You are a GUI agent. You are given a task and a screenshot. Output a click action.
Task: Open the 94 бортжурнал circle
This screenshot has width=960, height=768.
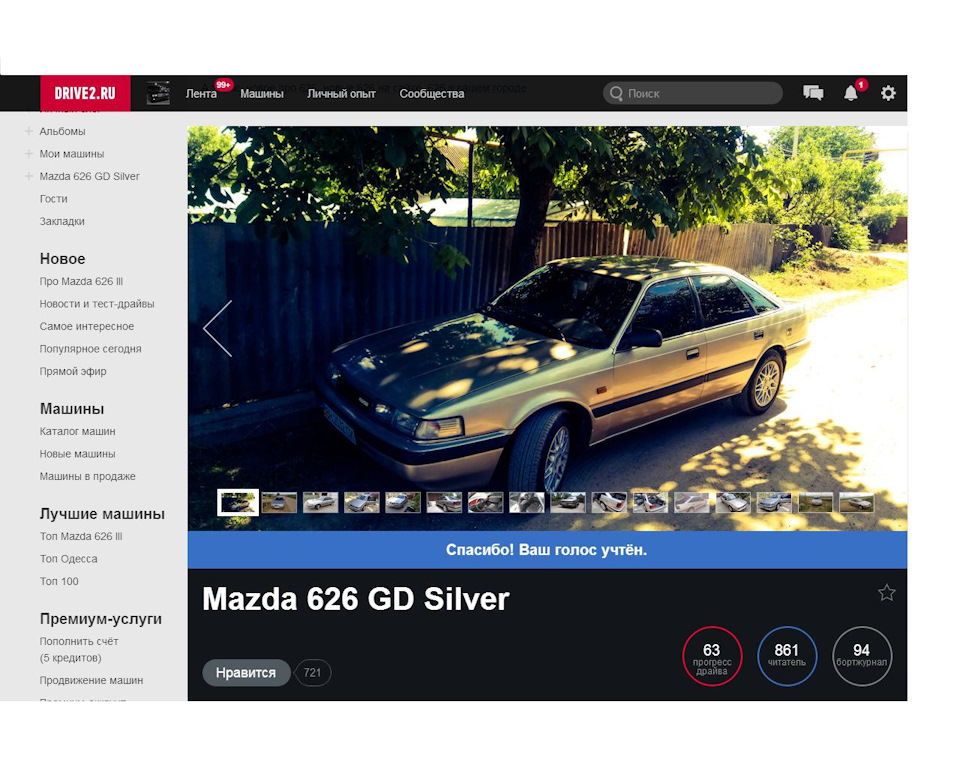coord(862,656)
